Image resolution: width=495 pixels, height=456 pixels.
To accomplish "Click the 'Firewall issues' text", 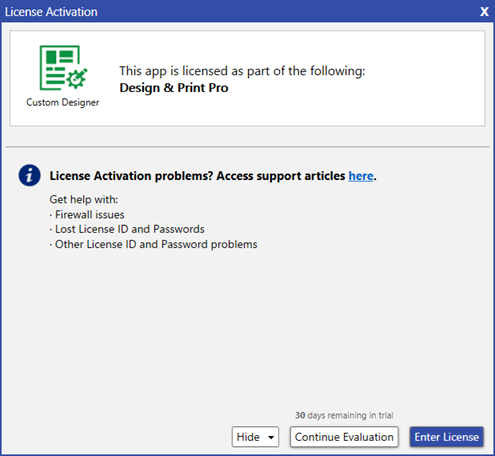I will click(90, 215).
